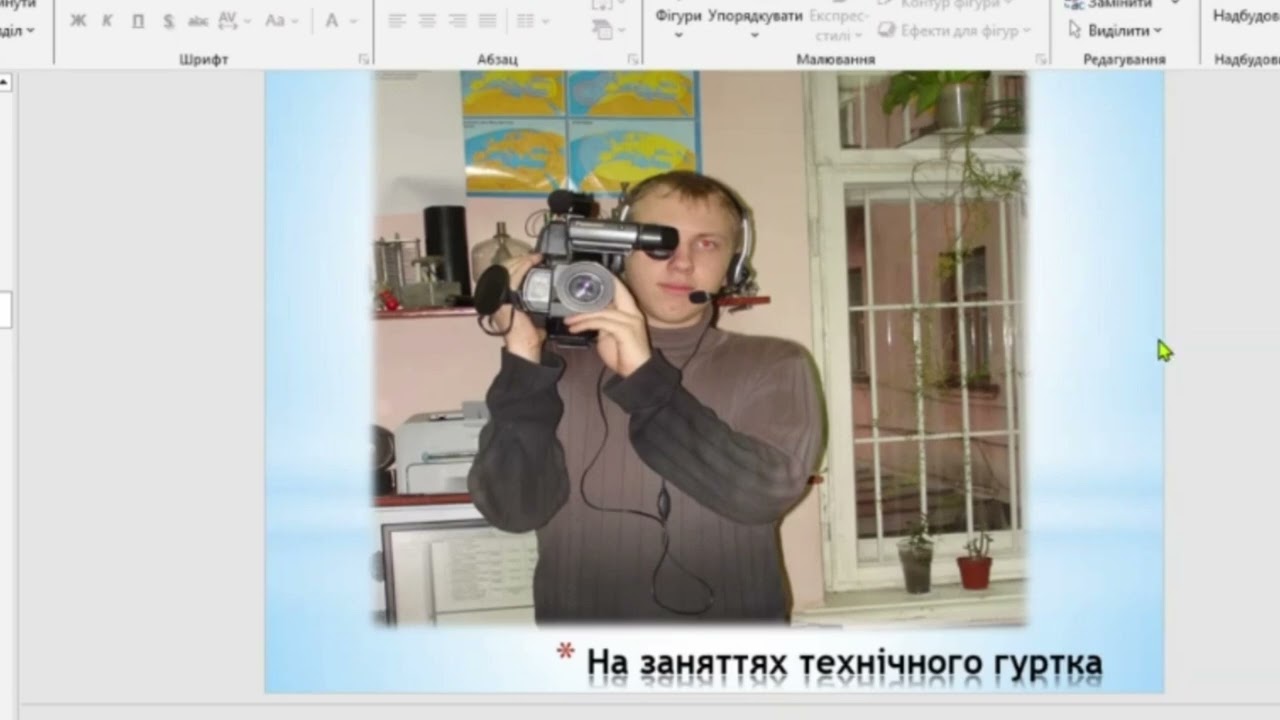Open Шрифт dialog launcher
The width and height of the screenshot is (1280, 720).
point(364,59)
